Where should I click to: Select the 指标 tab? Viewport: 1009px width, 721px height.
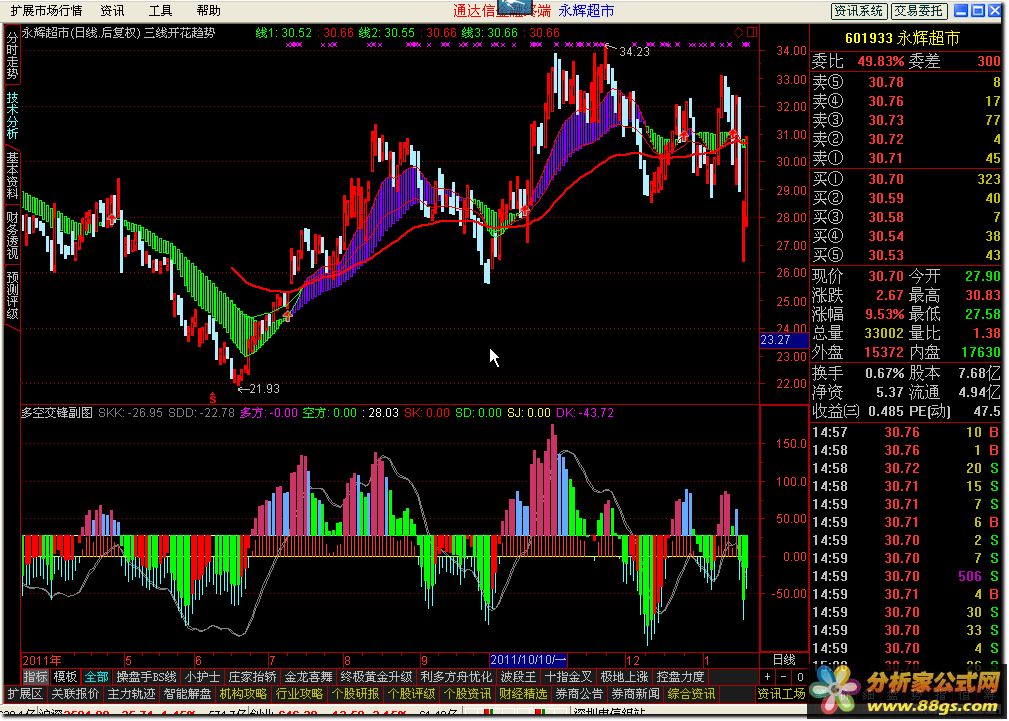pos(35,677)
